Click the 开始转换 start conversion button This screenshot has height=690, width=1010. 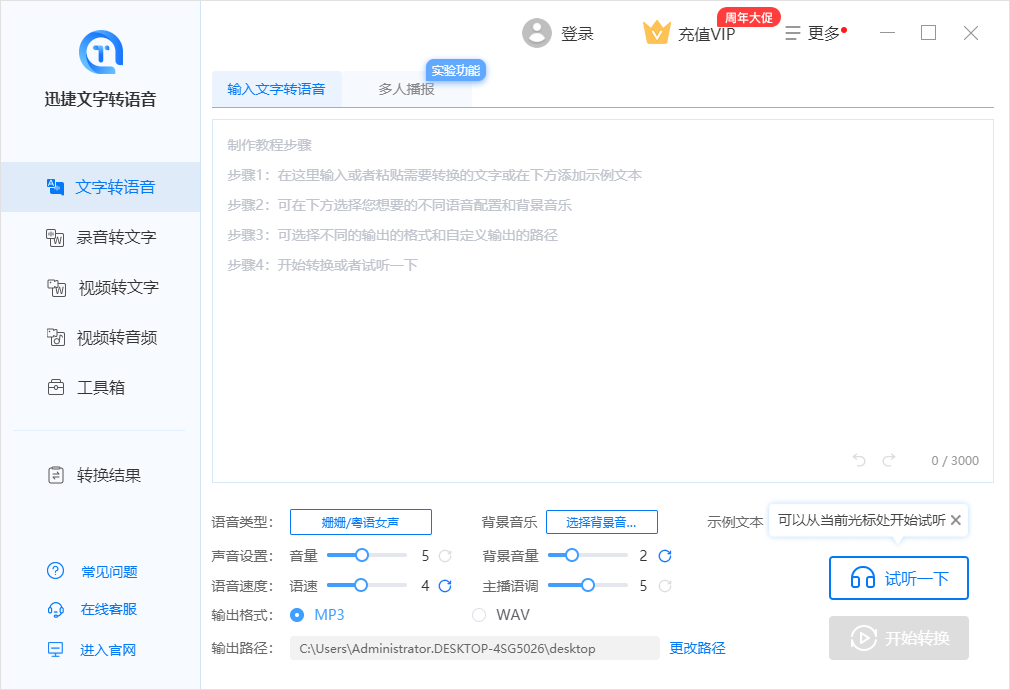[x=899, y=638]
